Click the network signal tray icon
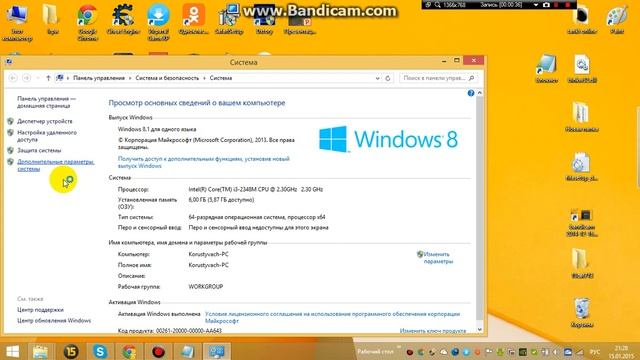Viewport: 640px width, 360px height. [579, 352]
